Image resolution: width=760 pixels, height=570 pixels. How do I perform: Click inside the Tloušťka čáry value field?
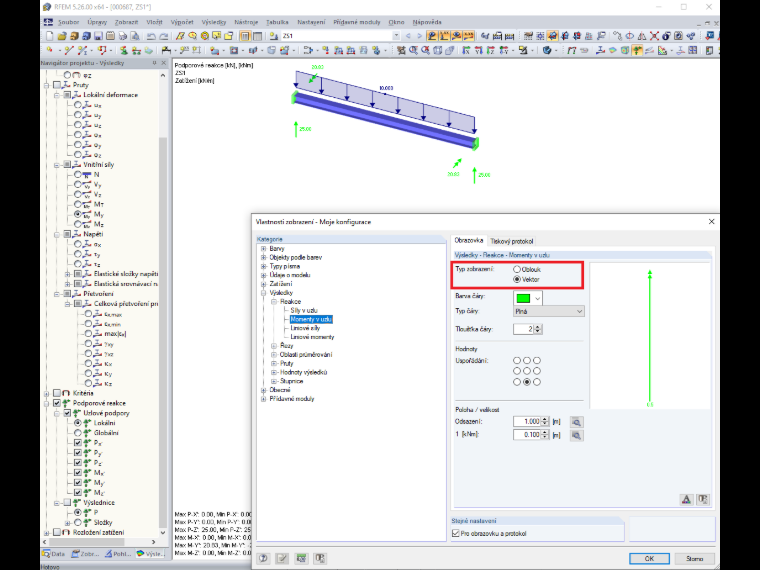(523, 329)
